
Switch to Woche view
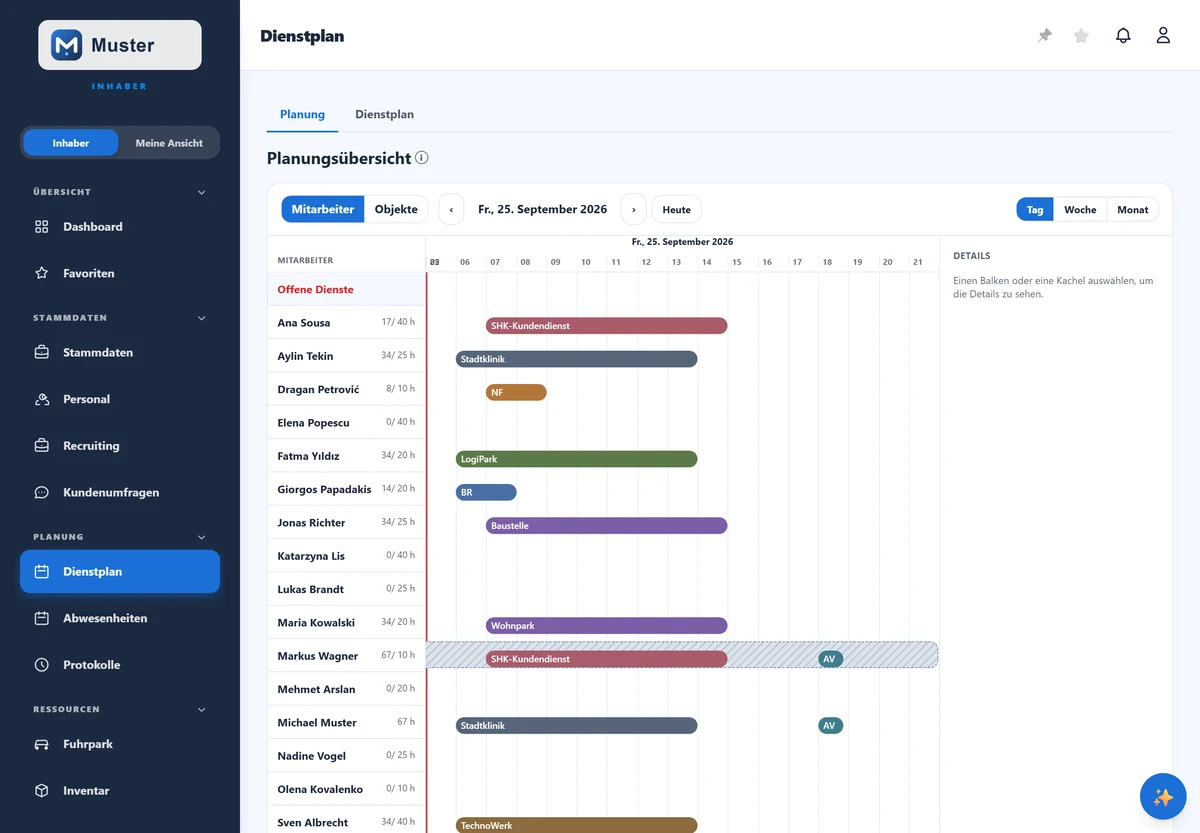tap(1080, 210)
